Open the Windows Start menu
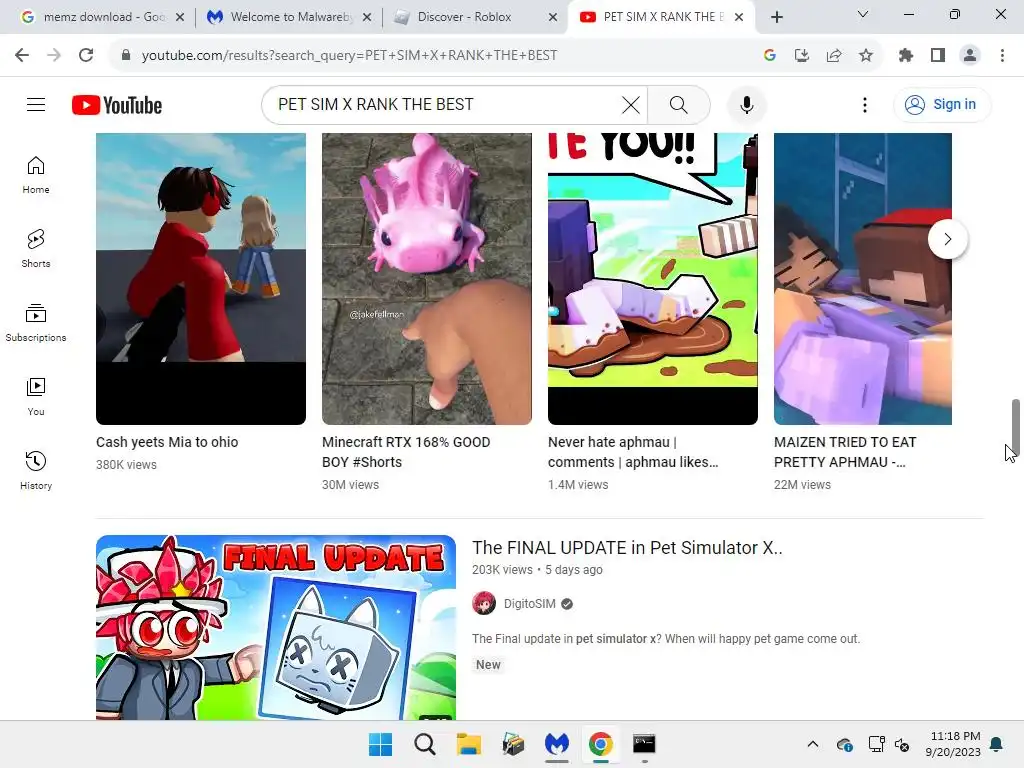The image size is (1024, 768). 380,744
